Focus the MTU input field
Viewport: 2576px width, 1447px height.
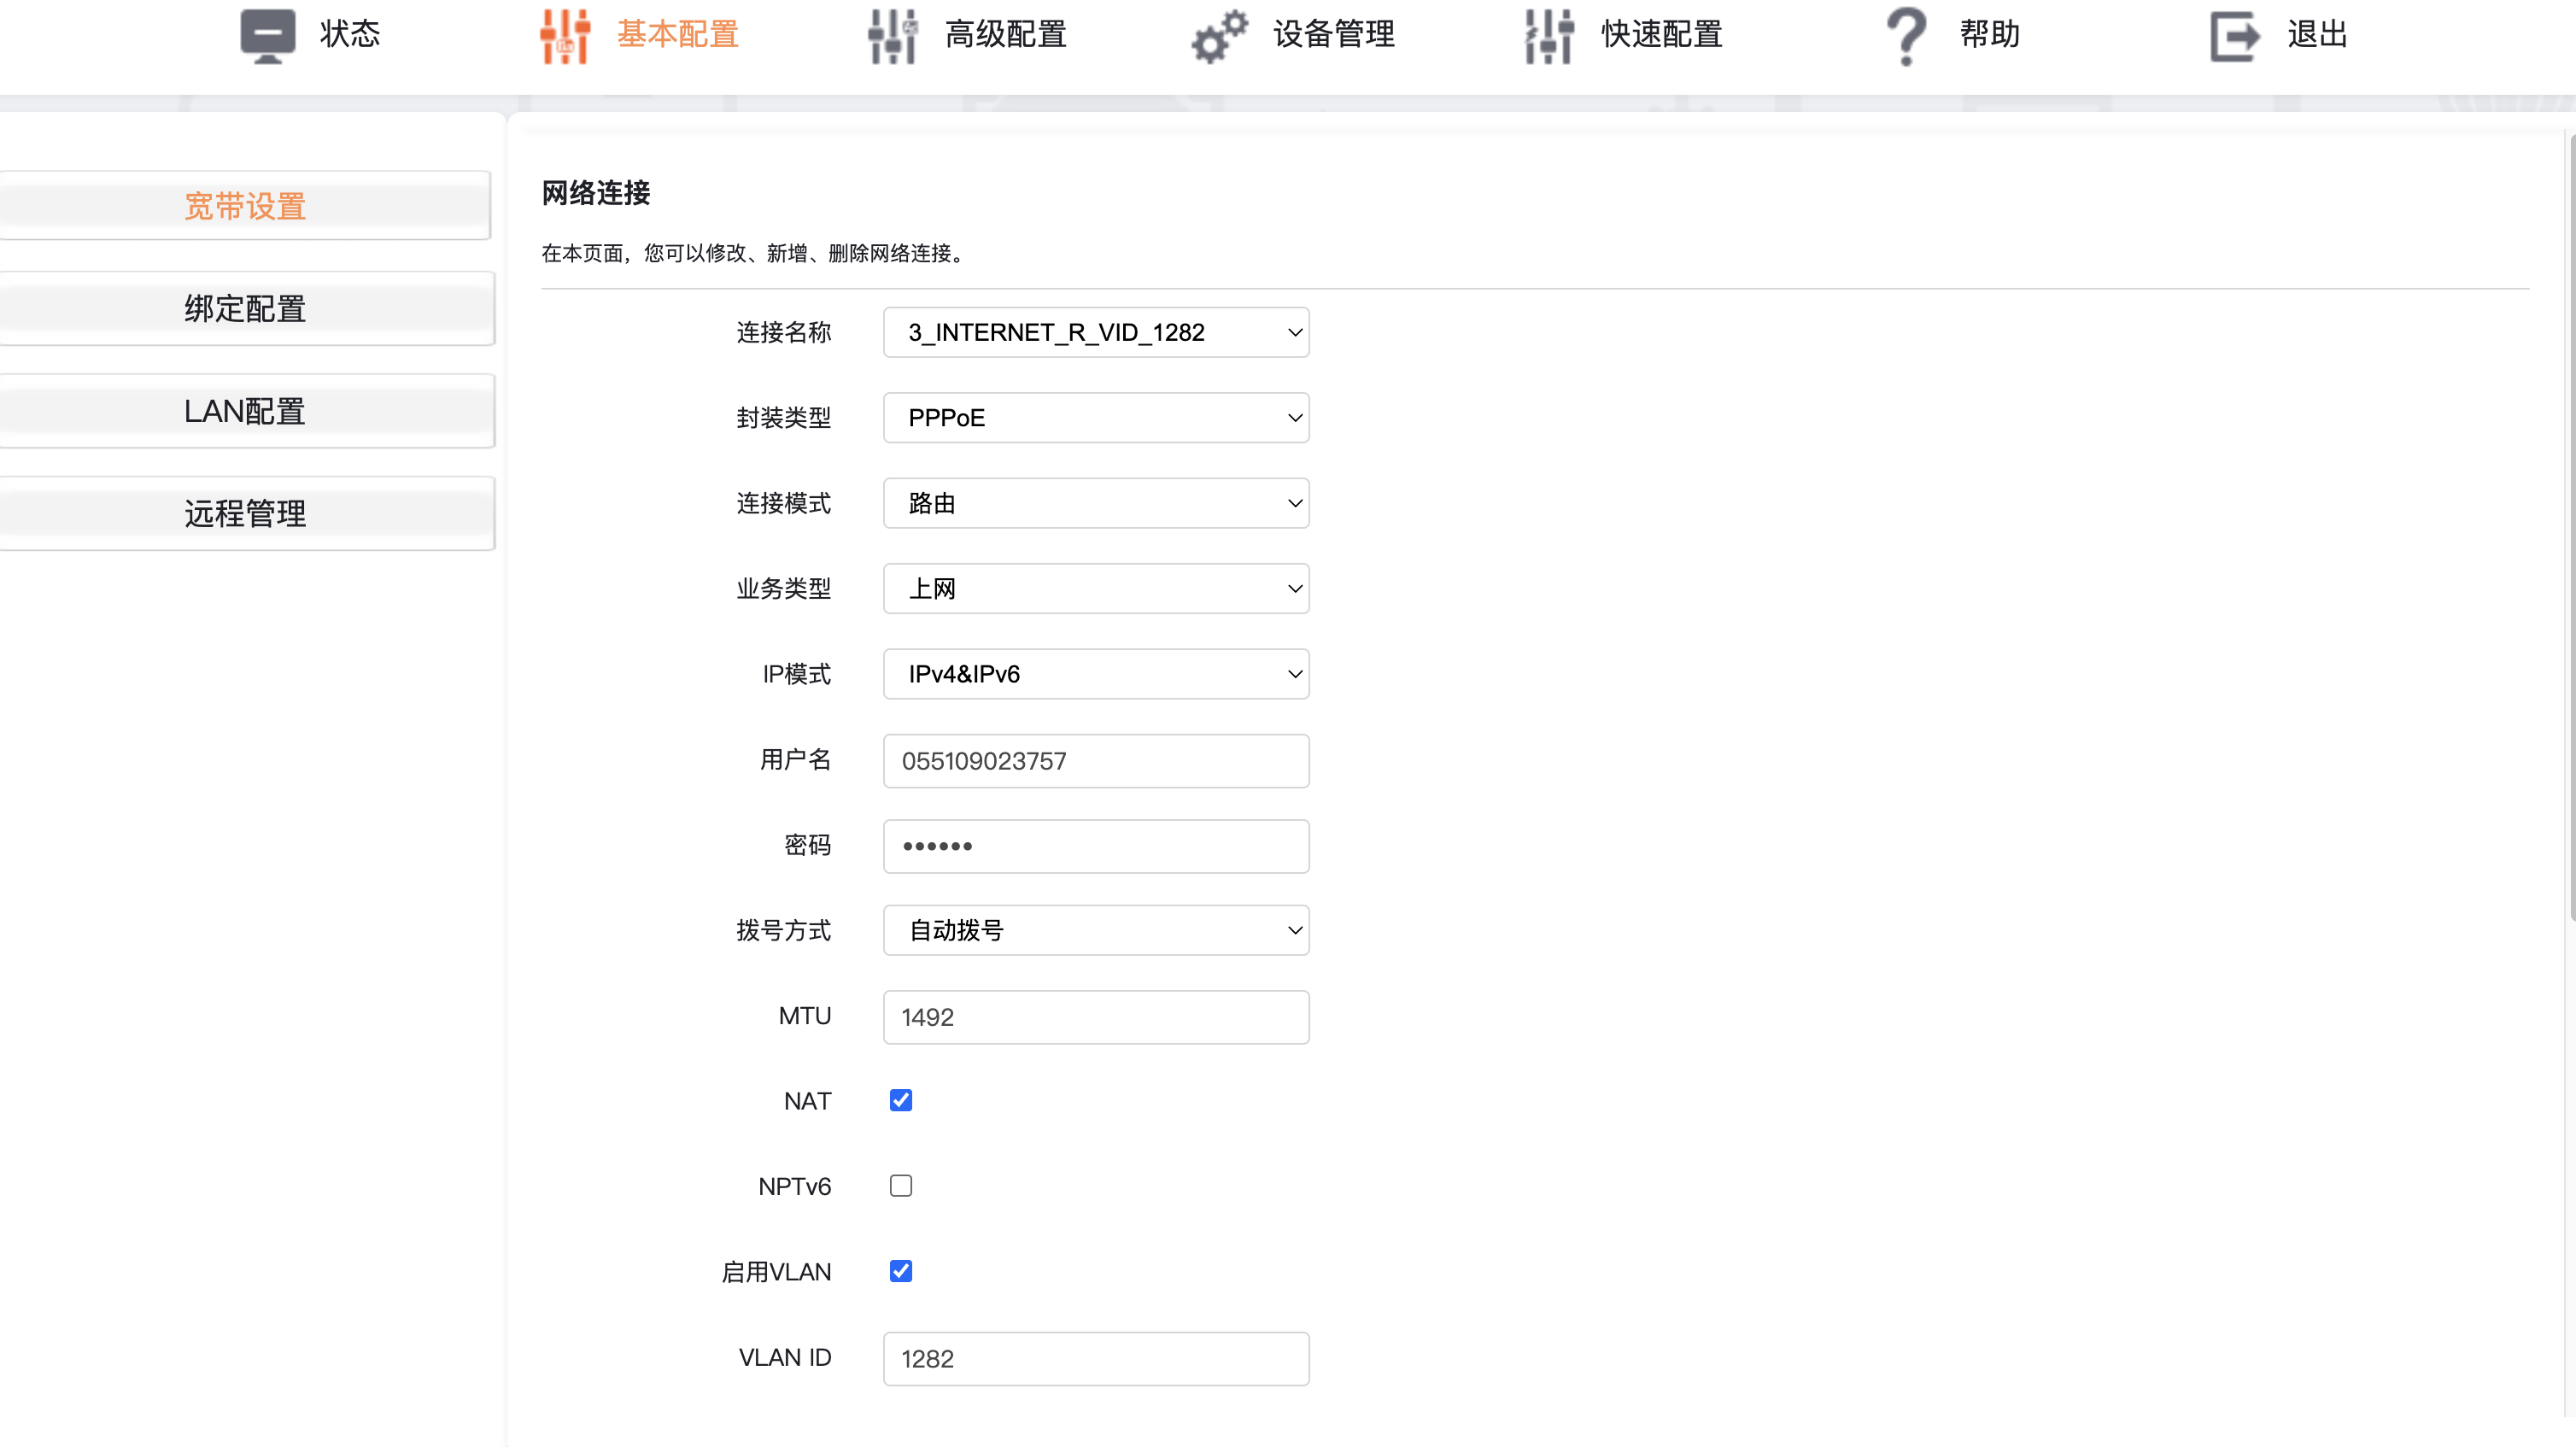(1096, 1017)
